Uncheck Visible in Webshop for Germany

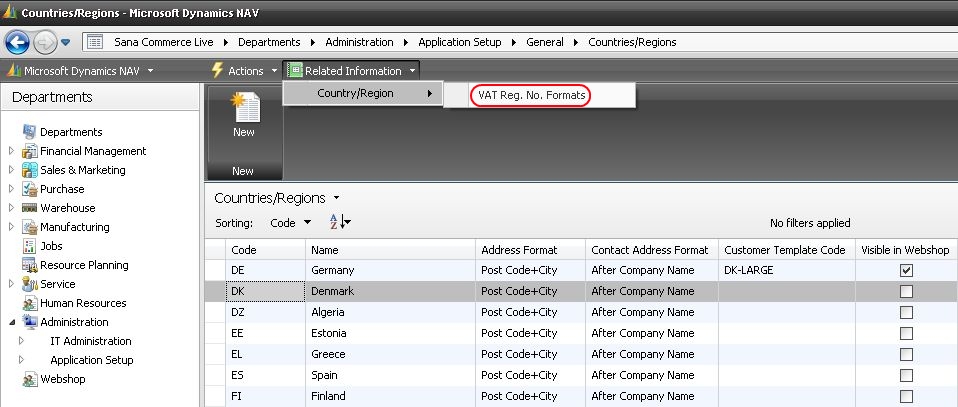(x=906, y=270)
